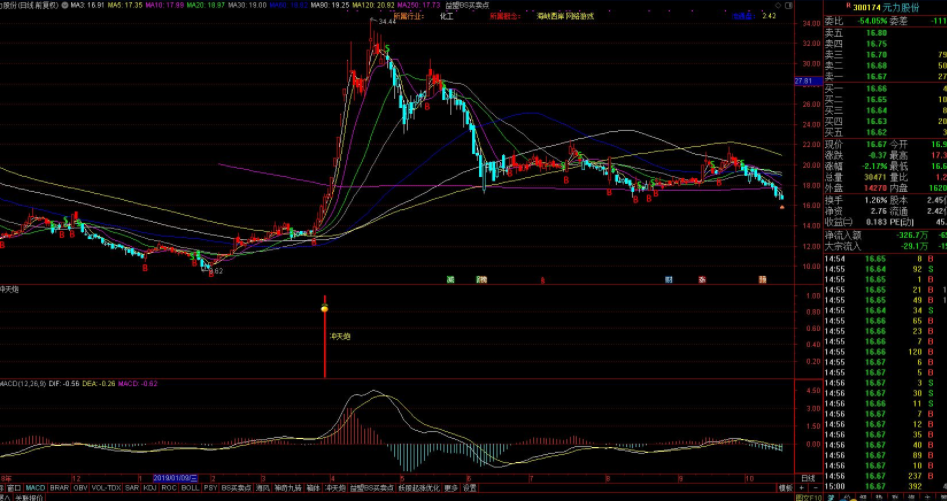The height and width of the screenshot is (501, 947).
Task: Click the 卖四 16.75 order row
Action: point(885,44)
